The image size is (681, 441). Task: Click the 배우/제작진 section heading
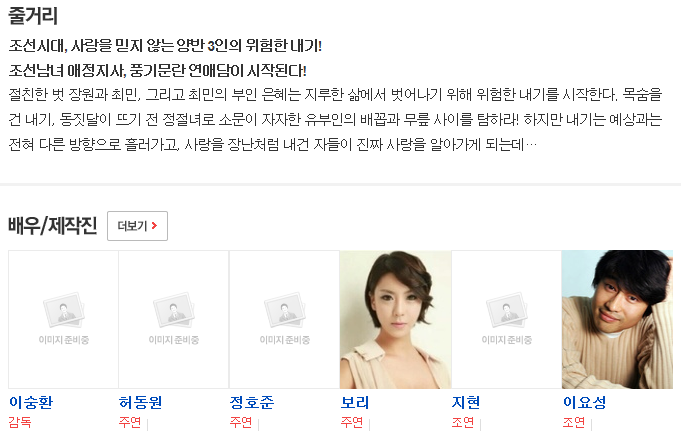click(53, 225)
